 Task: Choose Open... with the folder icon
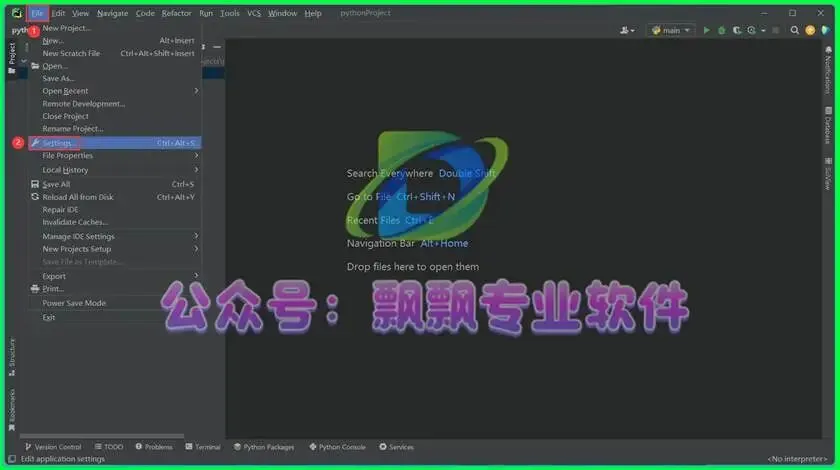(115, 66)
